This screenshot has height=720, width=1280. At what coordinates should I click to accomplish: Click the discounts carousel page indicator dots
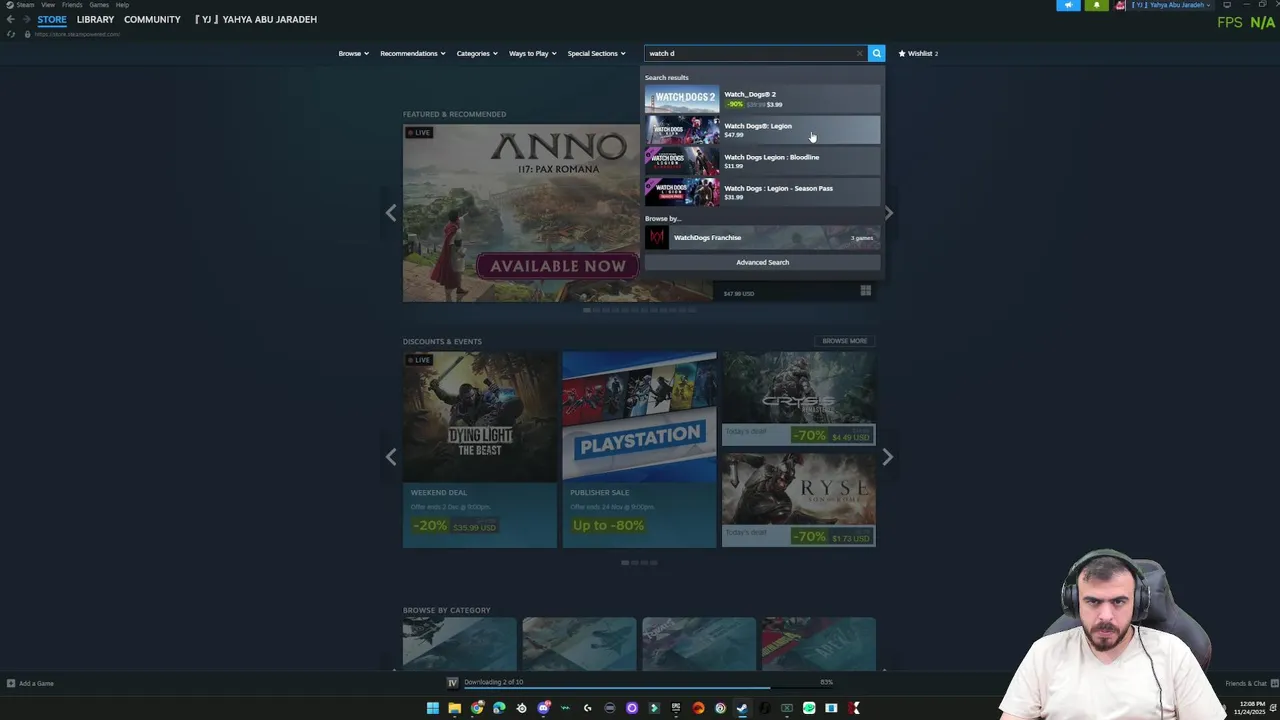(640, 562)
